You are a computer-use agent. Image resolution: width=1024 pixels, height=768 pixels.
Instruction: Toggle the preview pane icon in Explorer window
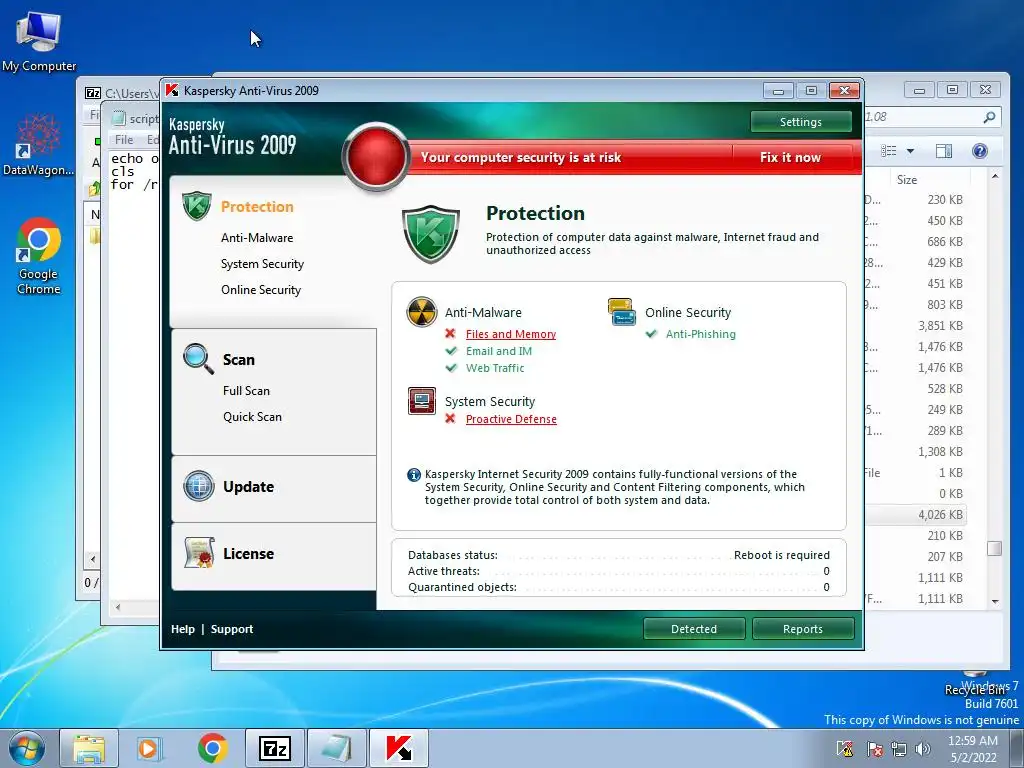tap(944, 152)
